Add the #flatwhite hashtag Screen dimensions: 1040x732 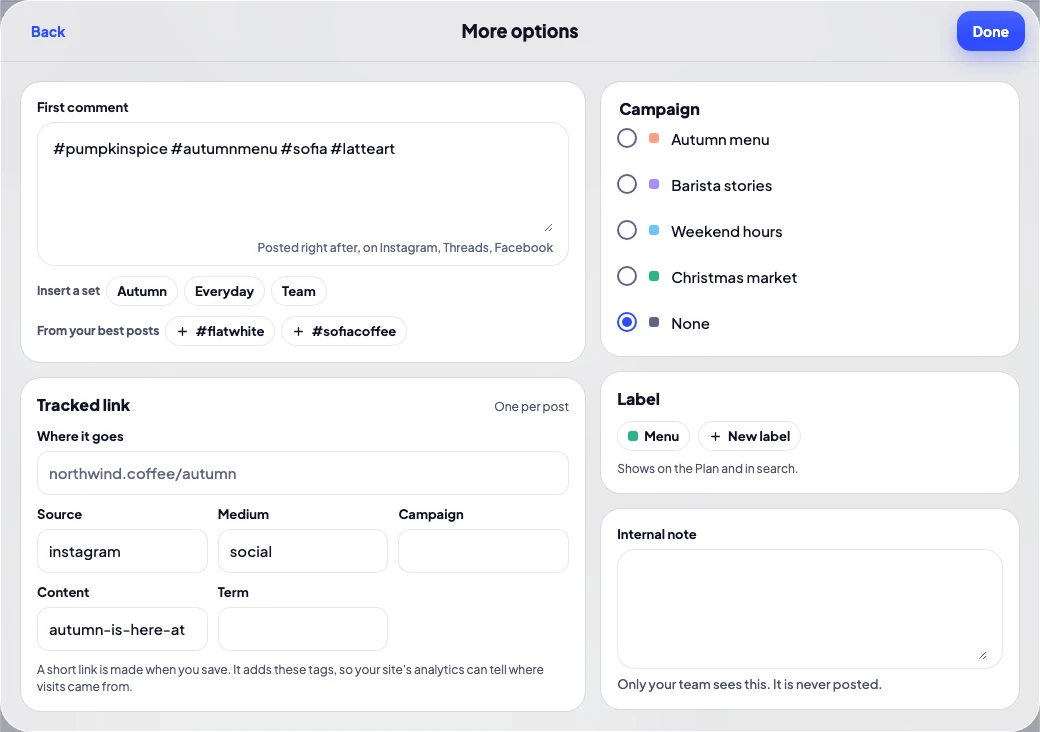point(220,331)
